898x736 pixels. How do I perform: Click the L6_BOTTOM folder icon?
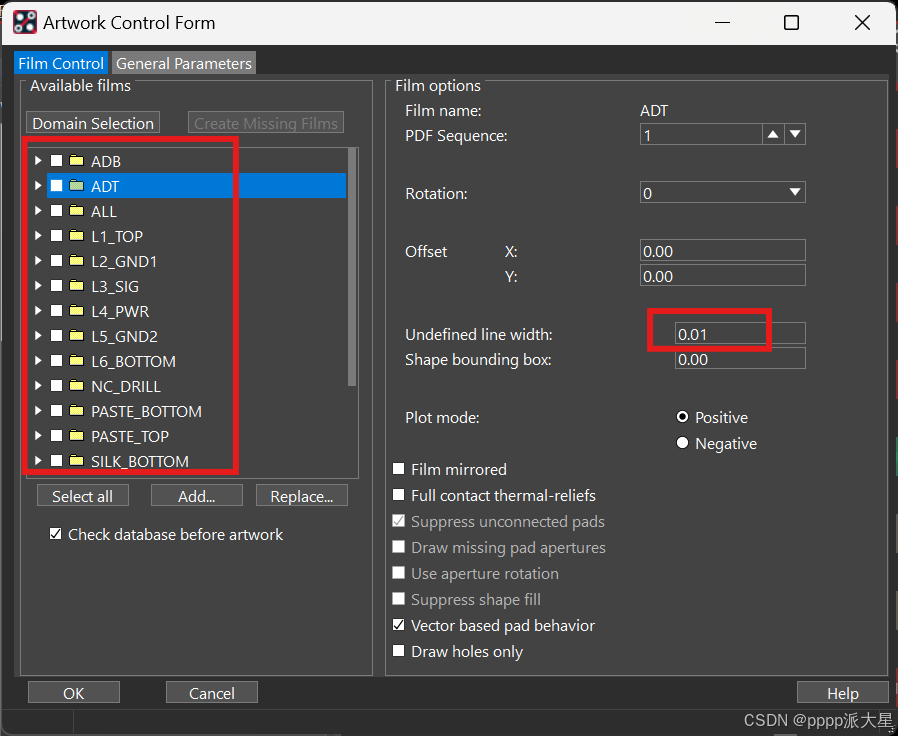coord(76,361)
